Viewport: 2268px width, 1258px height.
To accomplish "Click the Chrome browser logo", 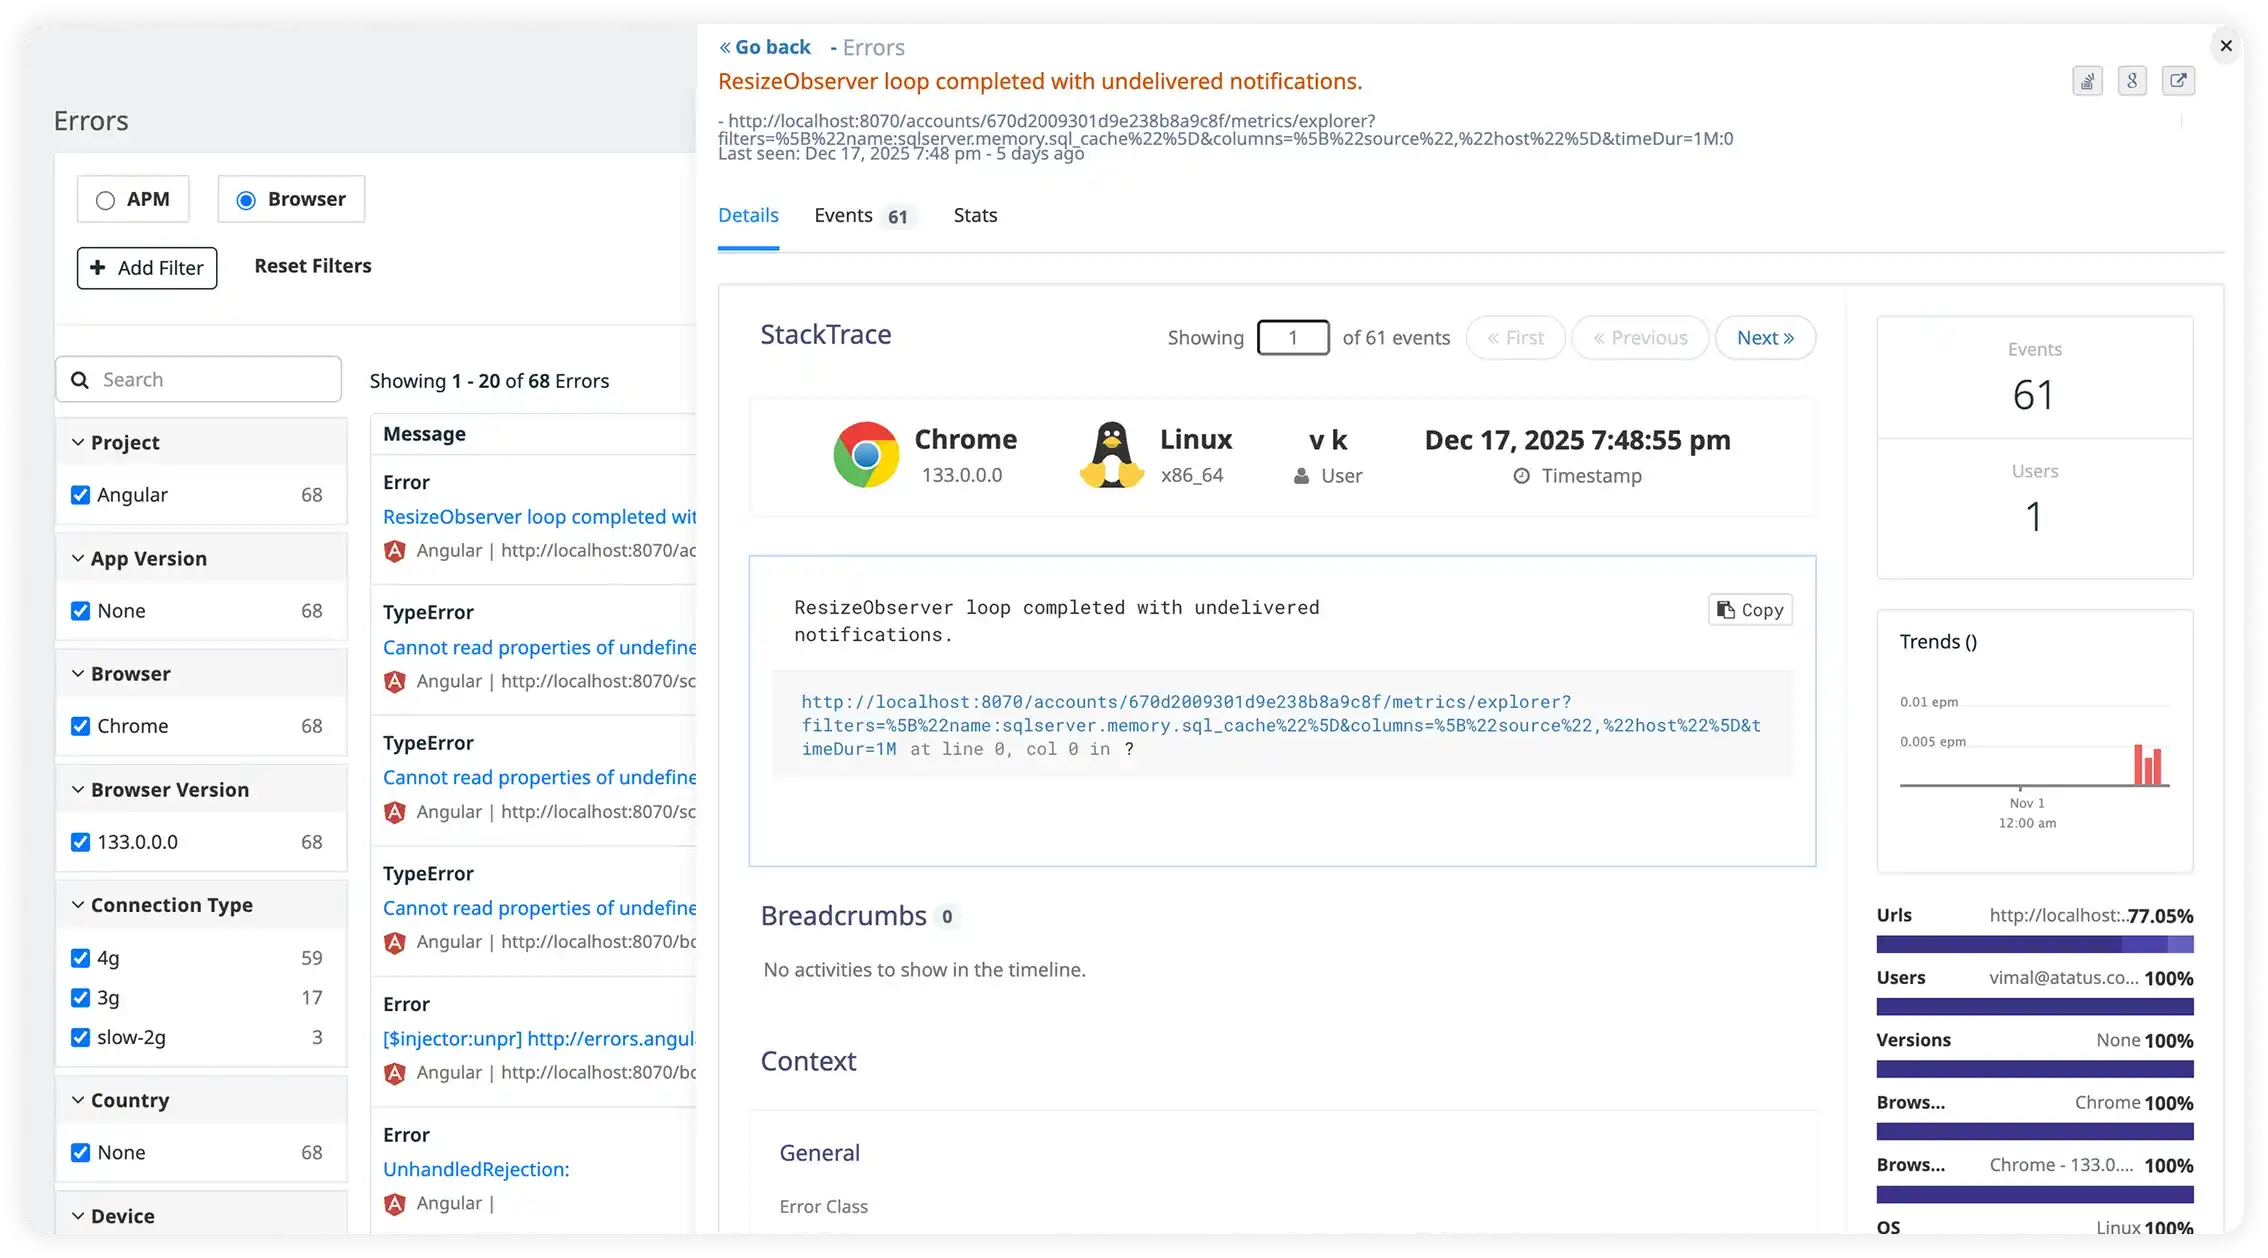I will [x=866, y=455].
